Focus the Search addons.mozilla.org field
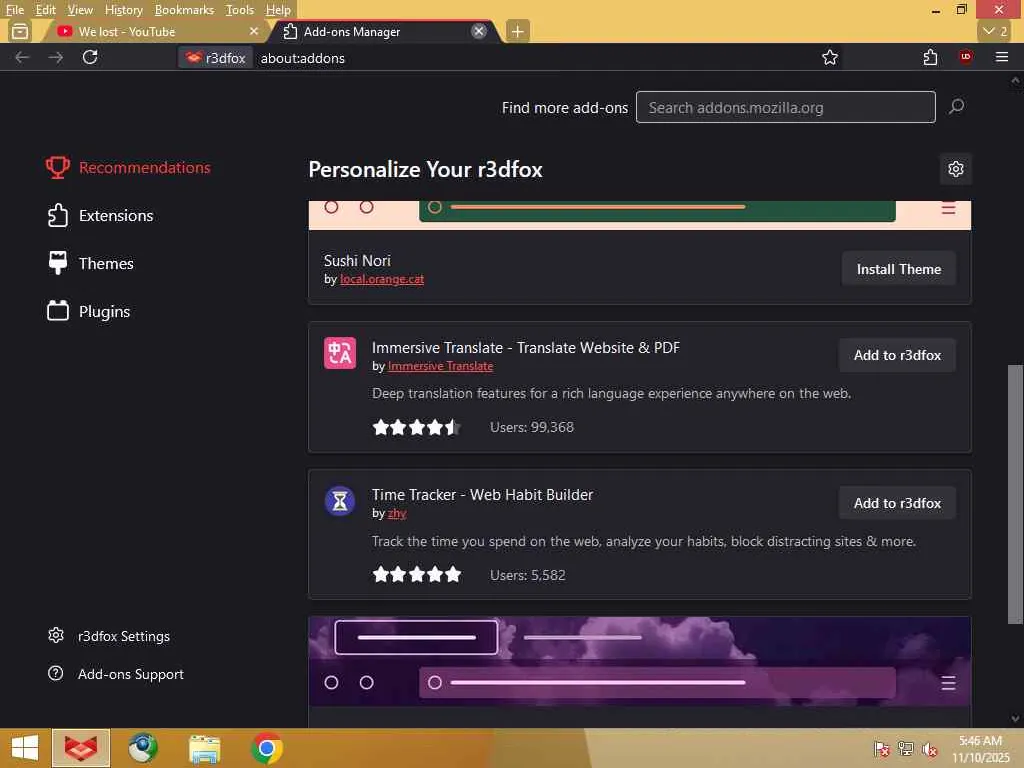Viewport: 1024px width, 768px height. coord(786,107)
